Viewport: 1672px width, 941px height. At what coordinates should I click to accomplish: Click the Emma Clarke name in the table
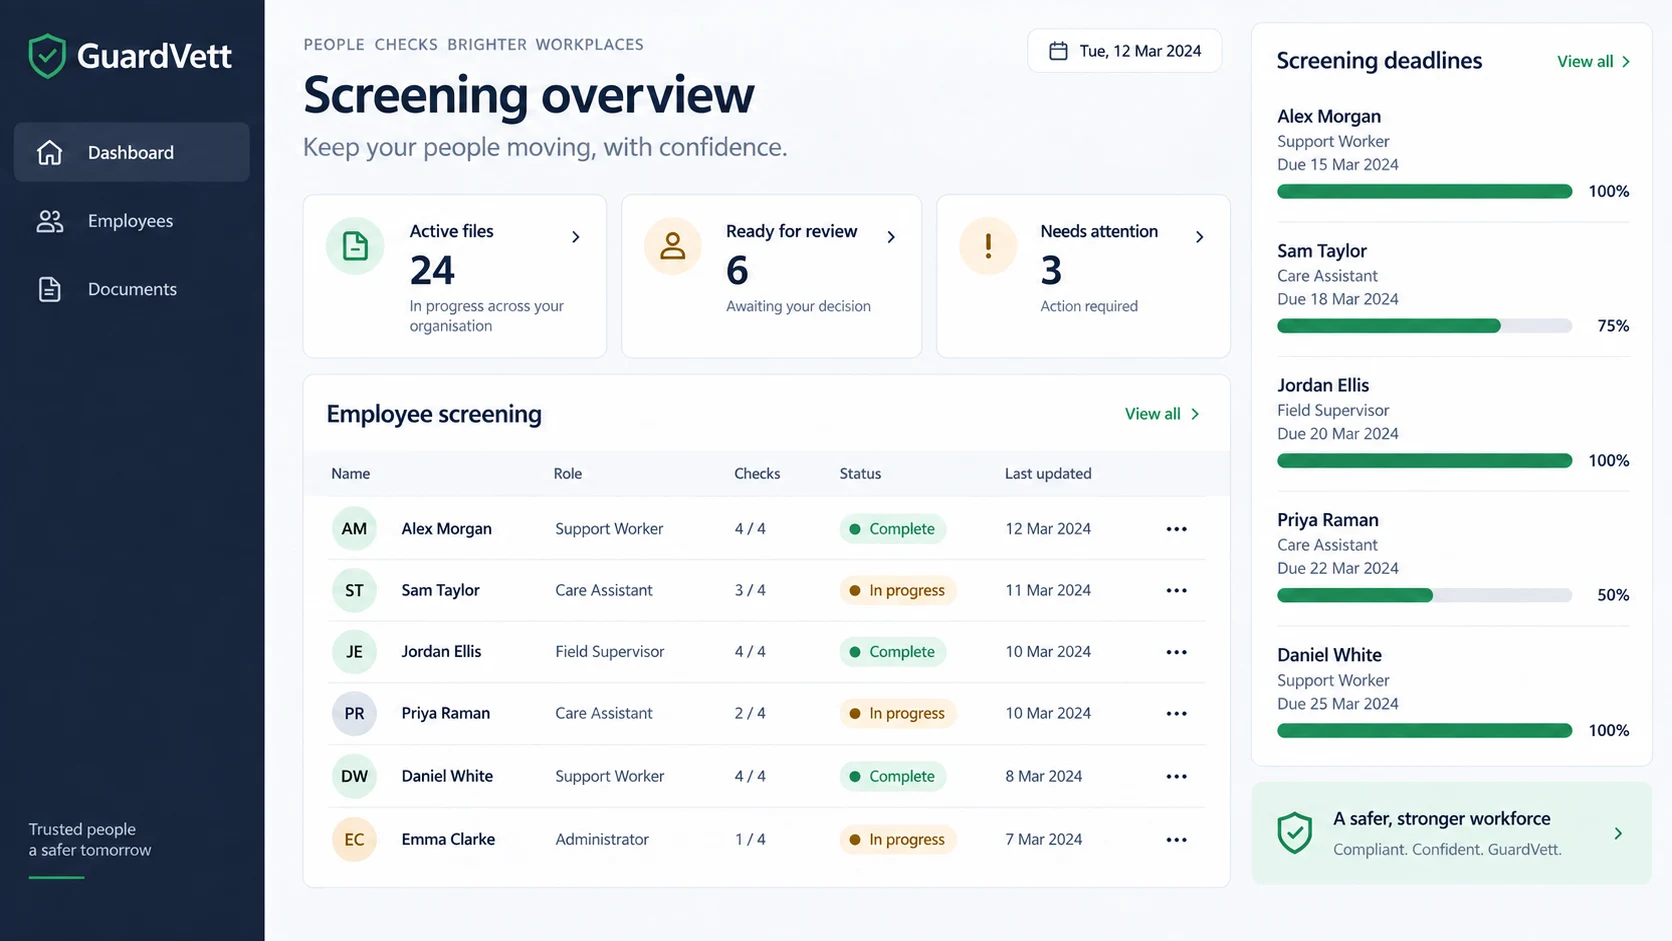click(x=448, y=839)
